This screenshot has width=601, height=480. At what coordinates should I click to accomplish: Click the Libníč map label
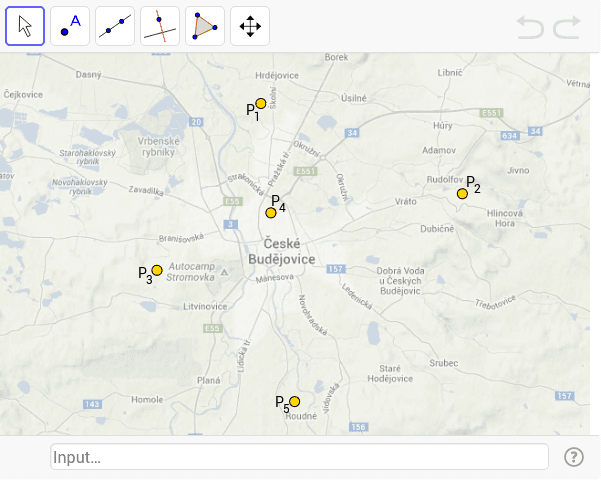coord(450,72)
